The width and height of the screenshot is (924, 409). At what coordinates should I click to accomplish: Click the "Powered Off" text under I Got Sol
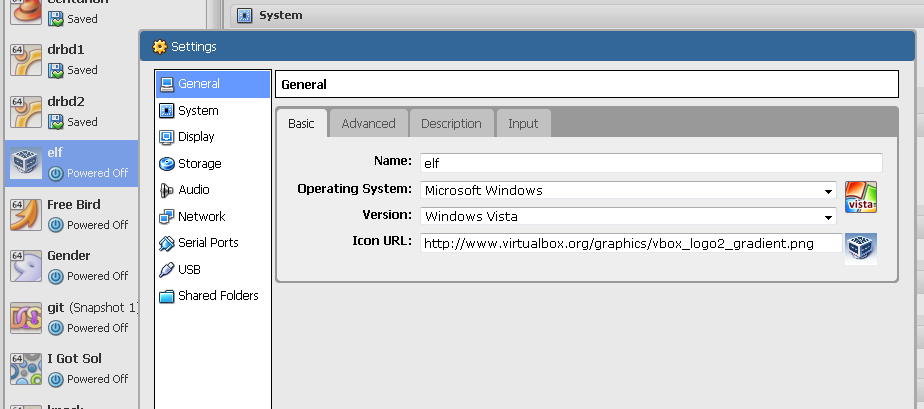pyautogui.click(x=97, y=379)
